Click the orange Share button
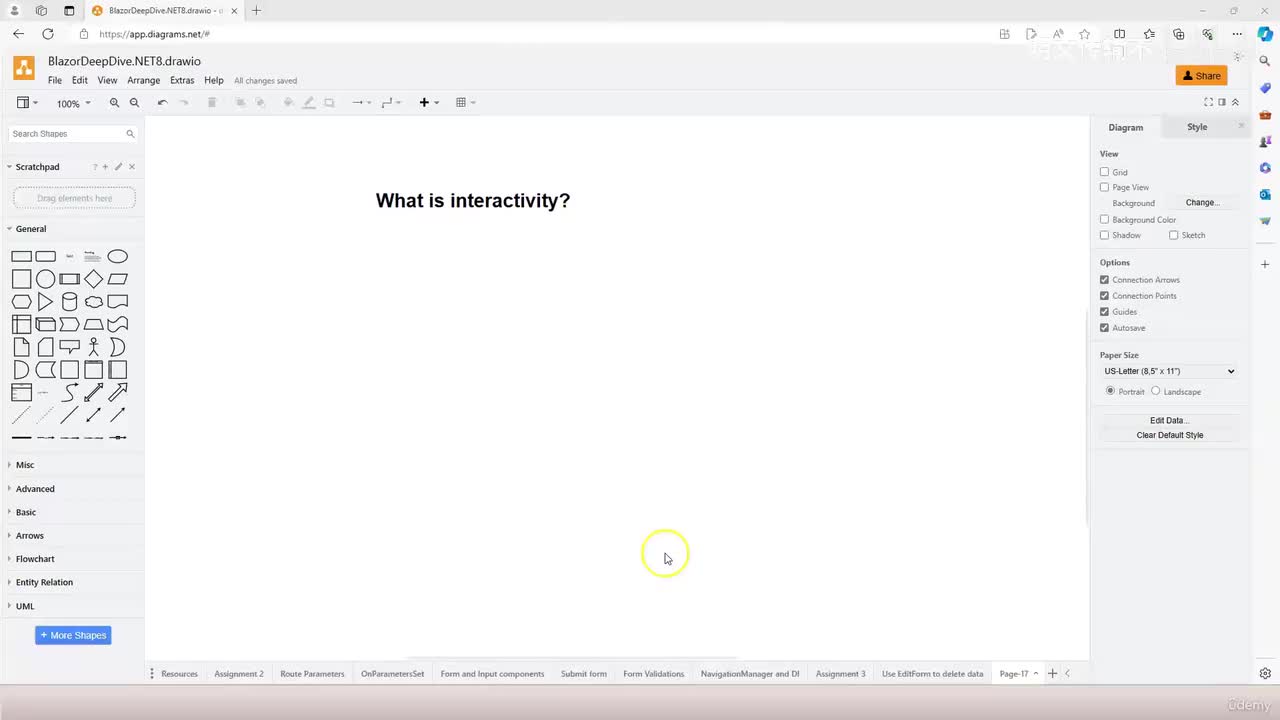 click(1201, 76)
